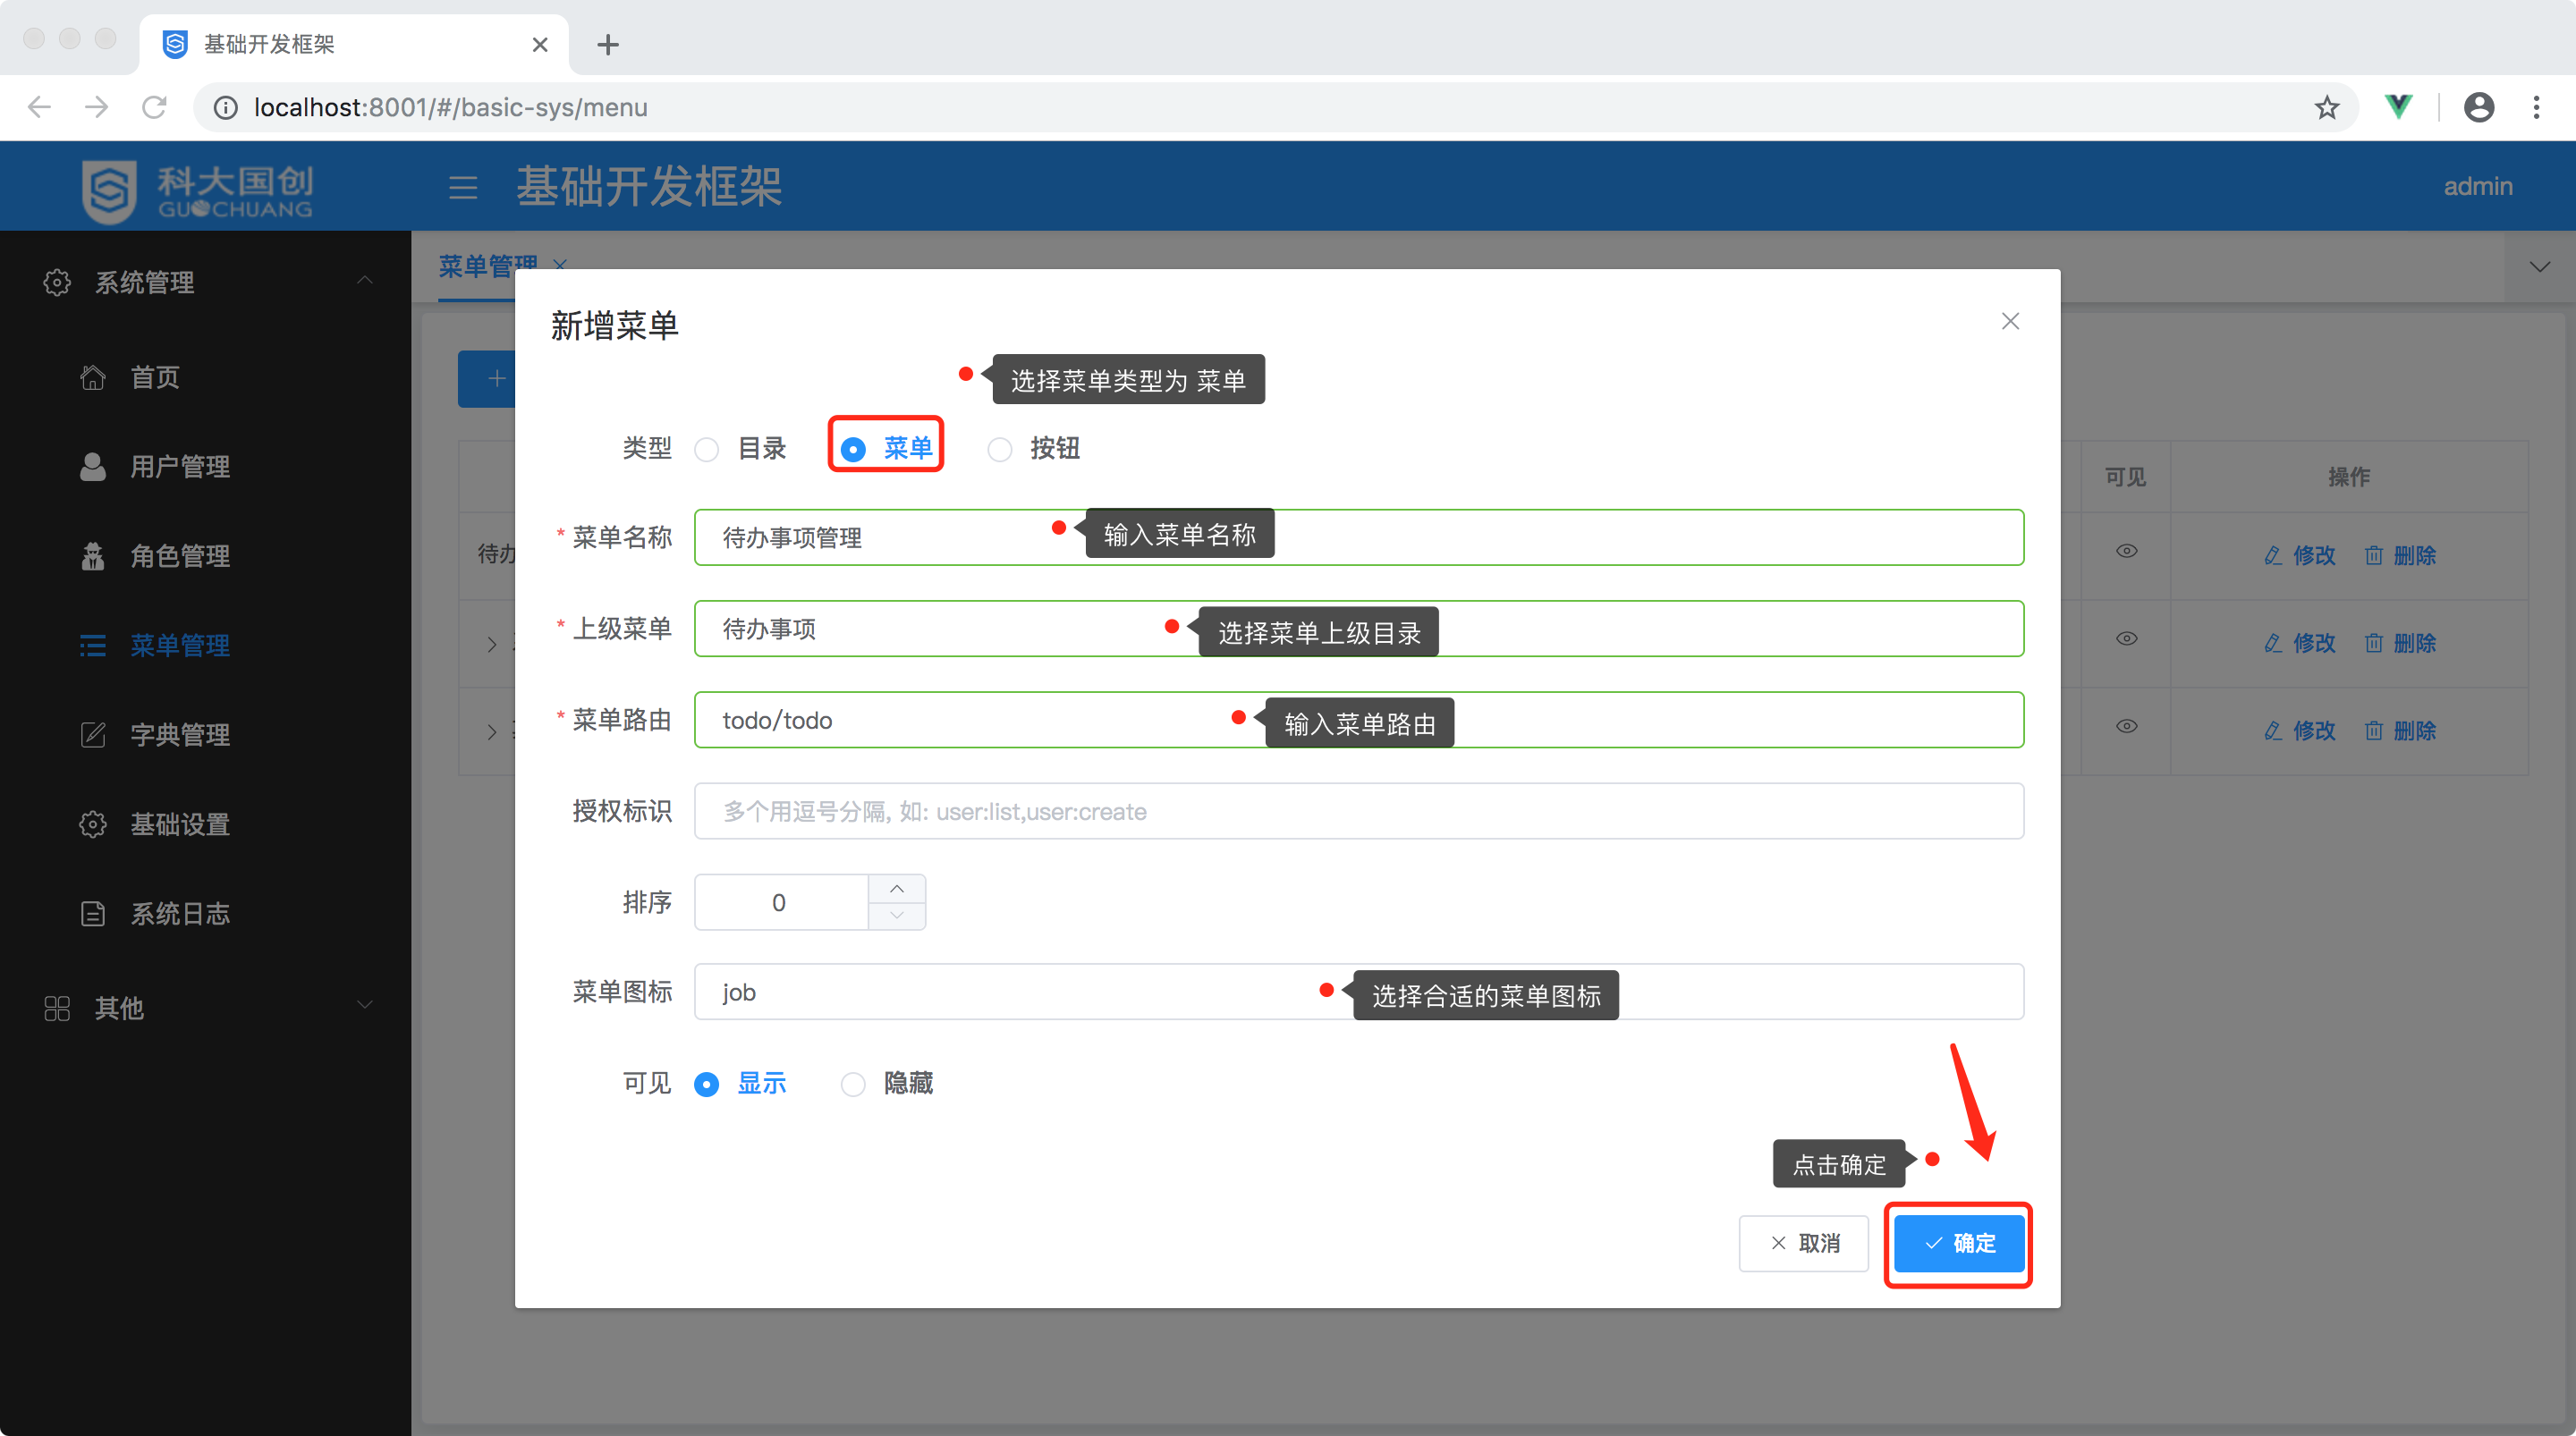This screenshot has width=2576, height=1436.
Task: Increase 排序 value with up arrow
Action: [897, 889]
